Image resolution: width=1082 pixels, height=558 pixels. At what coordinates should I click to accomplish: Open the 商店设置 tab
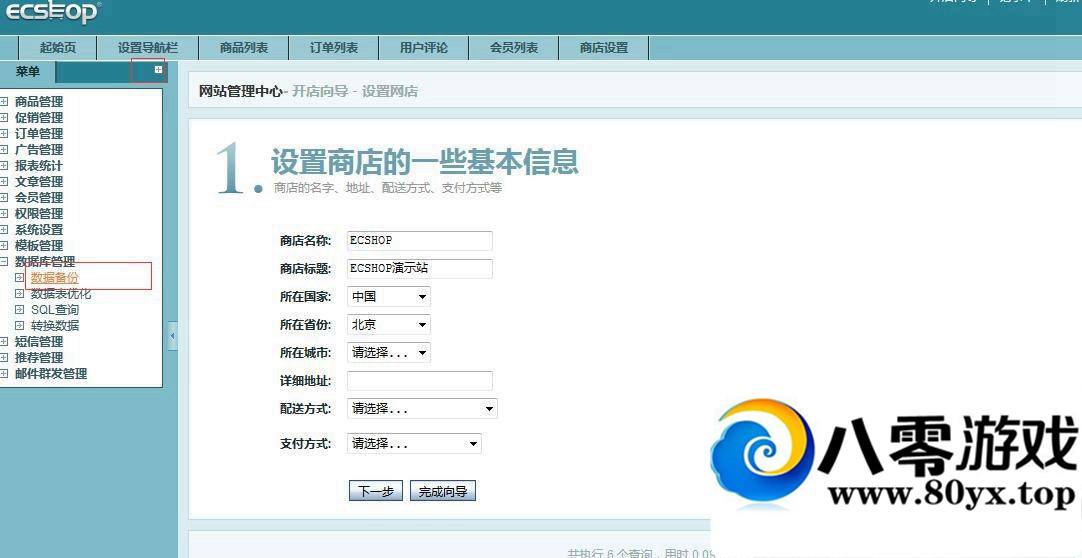point(604,48)
